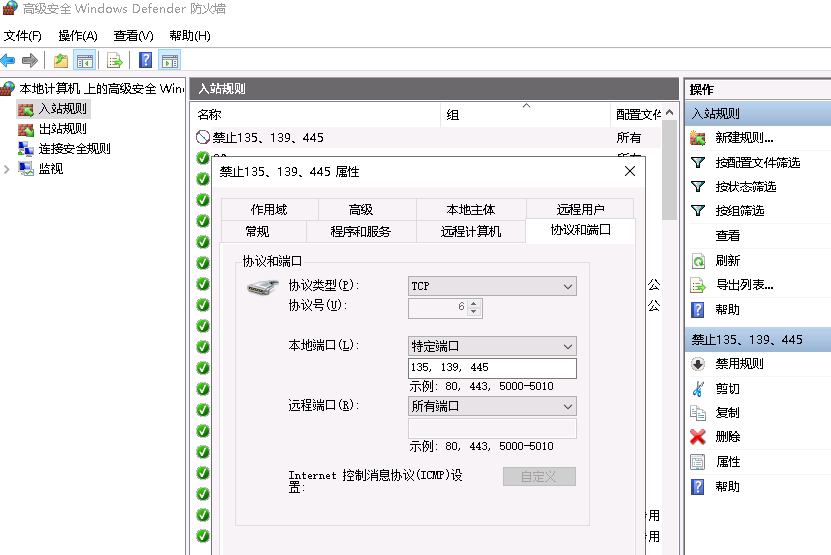
Task: Click the firewall icon of 本地计算机 root node
Action: (x=7, y=89)
